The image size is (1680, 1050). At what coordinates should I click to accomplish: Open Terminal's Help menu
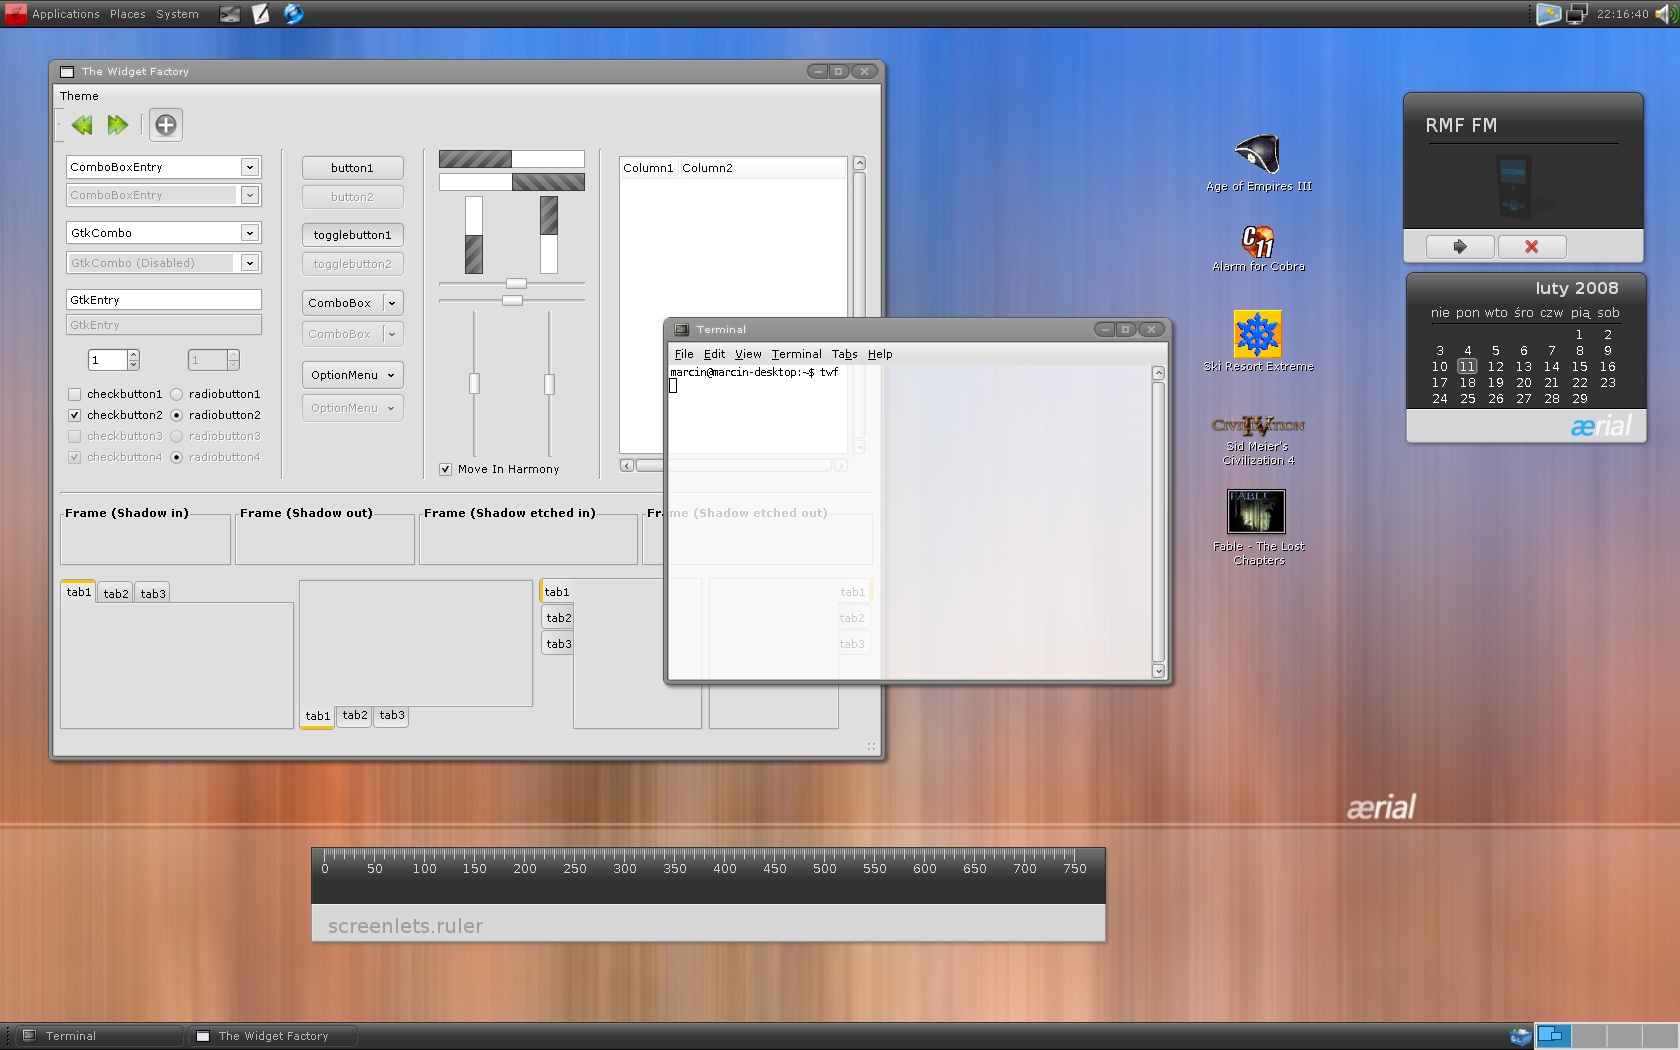[x=880, y=354]
